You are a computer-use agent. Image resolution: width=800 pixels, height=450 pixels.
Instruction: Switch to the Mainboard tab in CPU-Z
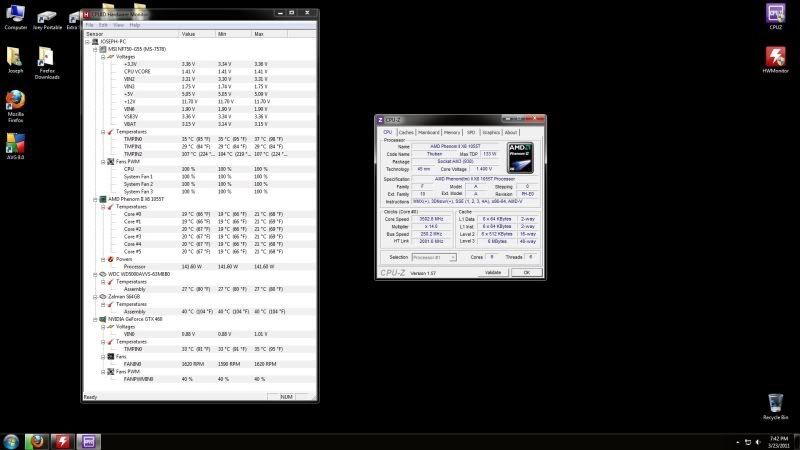click(429, 132)
